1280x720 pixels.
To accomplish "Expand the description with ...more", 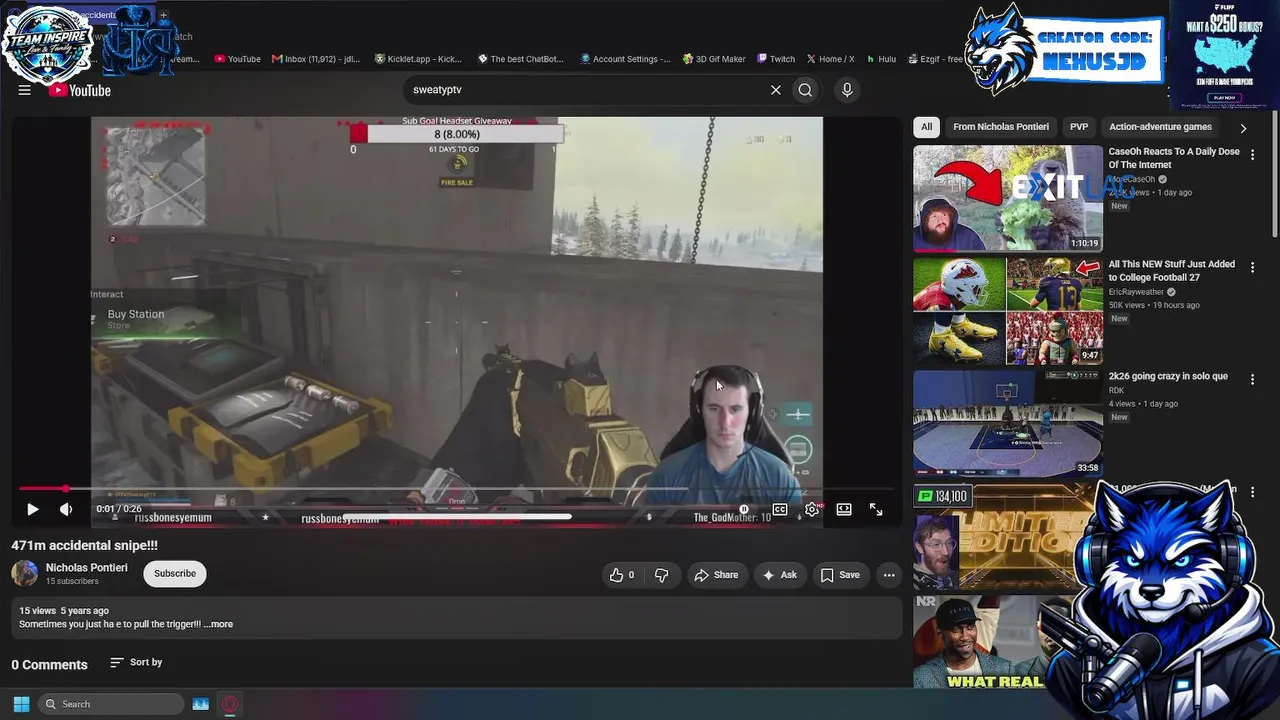I will pos(218,624).
